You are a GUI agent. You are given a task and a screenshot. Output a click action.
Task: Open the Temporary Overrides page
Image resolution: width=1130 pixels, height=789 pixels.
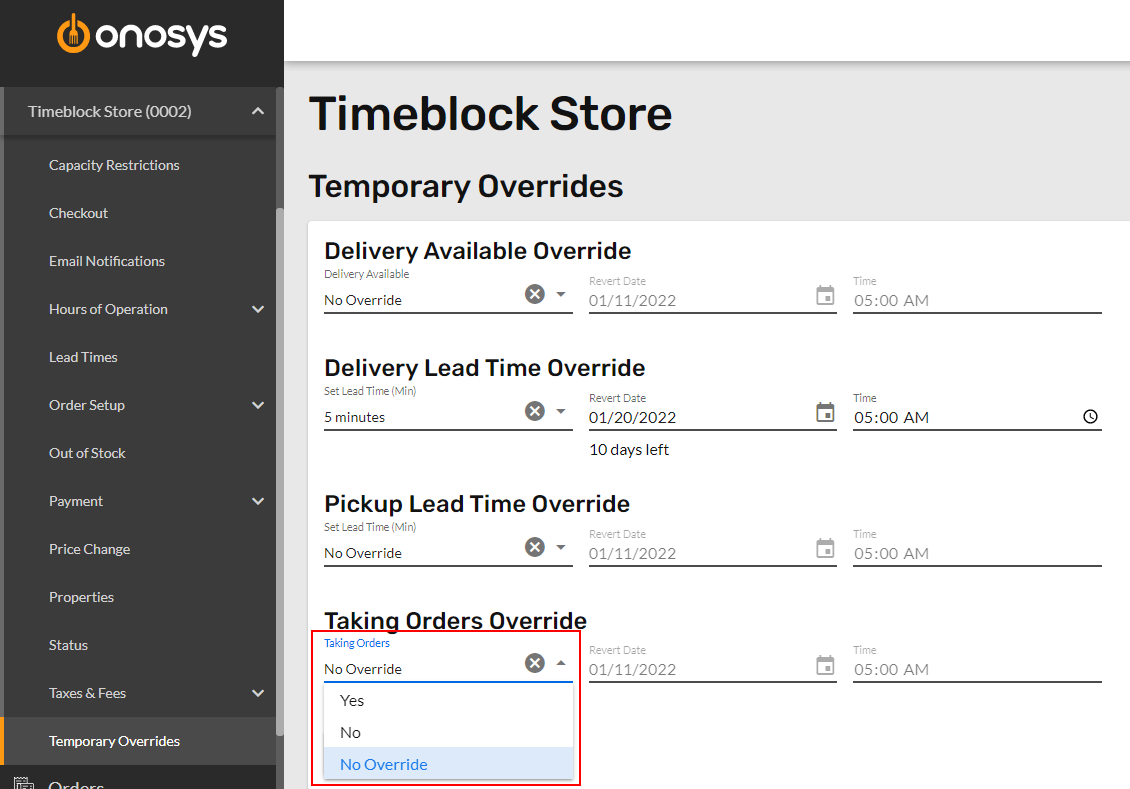[x=114, y=741]
